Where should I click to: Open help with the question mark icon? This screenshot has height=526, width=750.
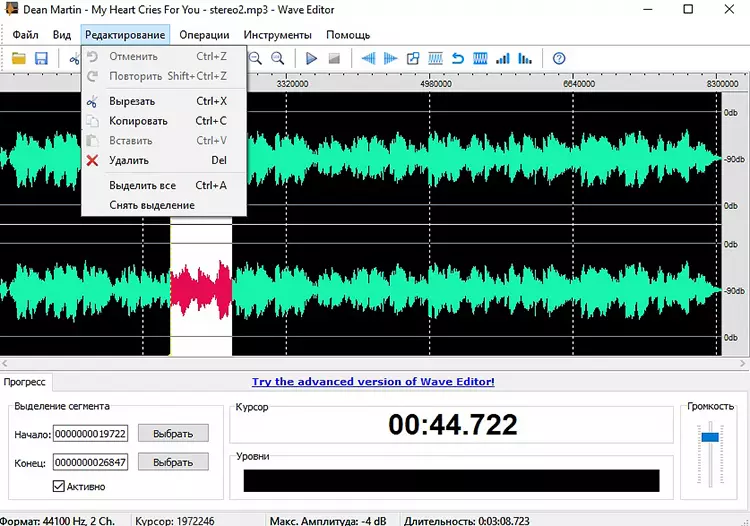click(559, 58)
